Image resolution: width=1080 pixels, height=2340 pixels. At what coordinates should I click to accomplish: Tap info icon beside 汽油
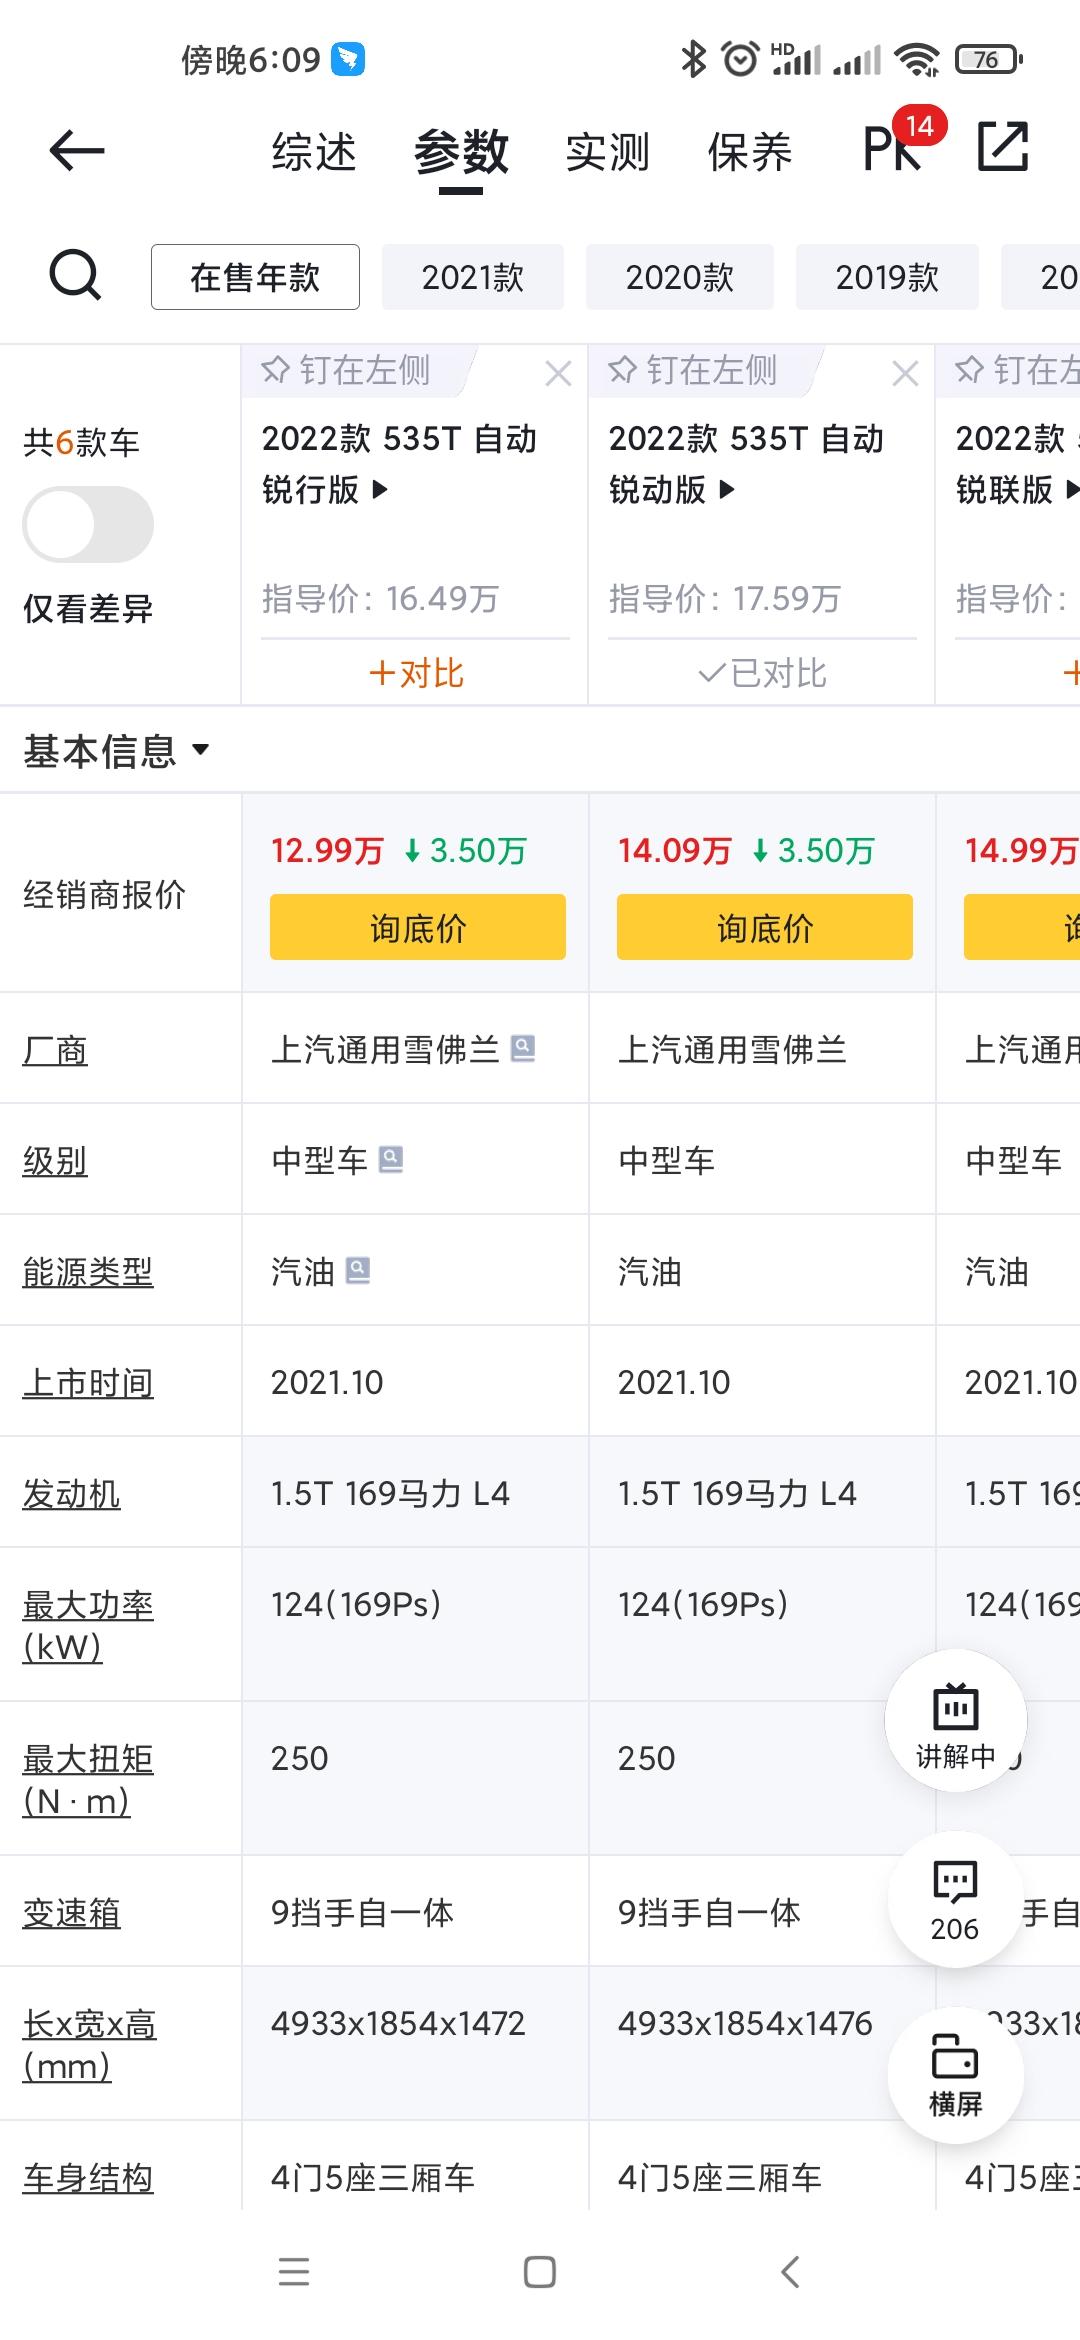[357, 1270]
